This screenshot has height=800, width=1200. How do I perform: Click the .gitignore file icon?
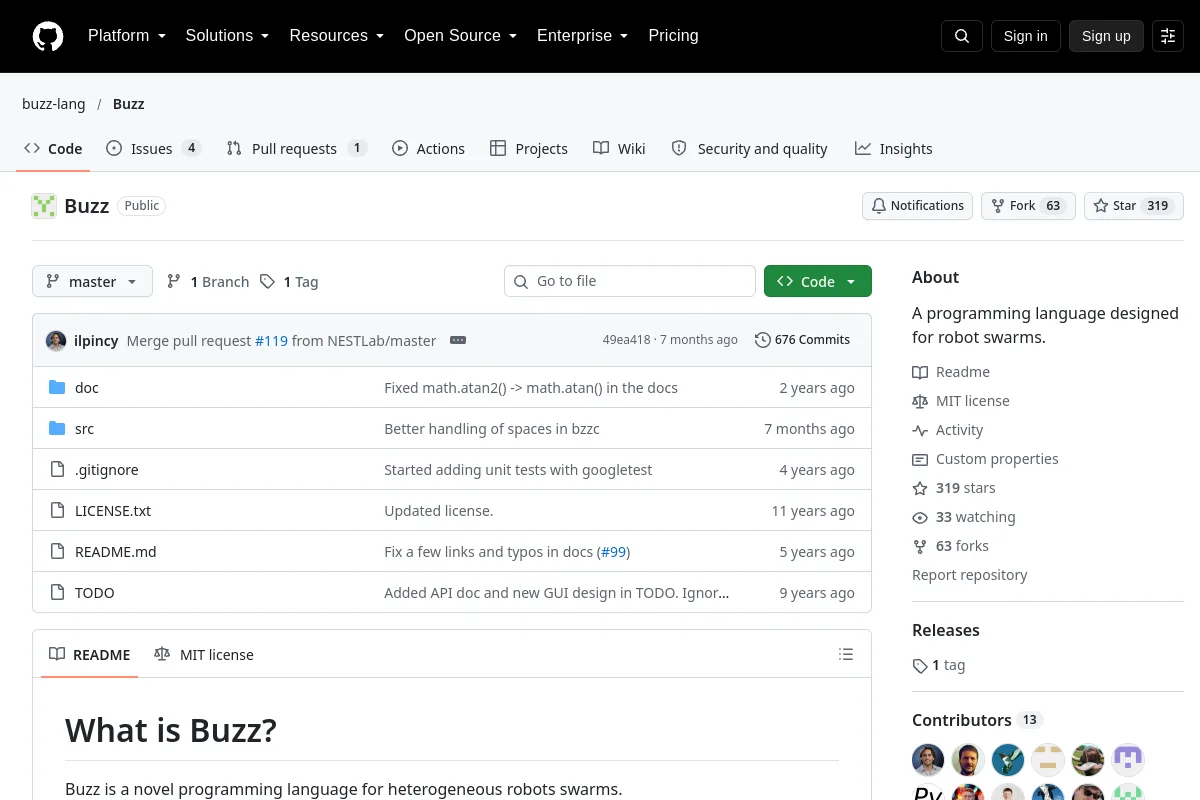coord(57,470)
